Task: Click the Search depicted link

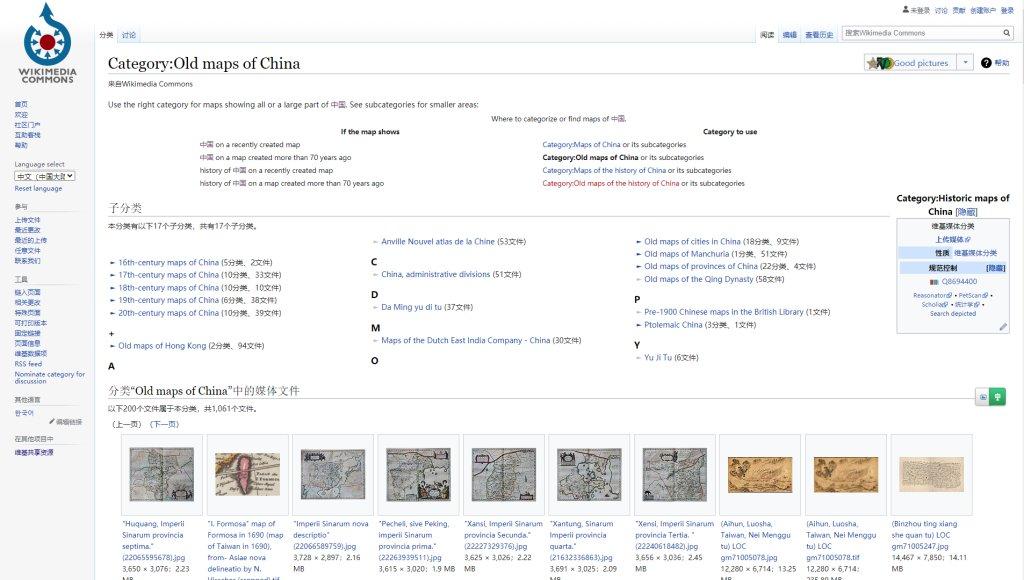Action: pos(953,314)
